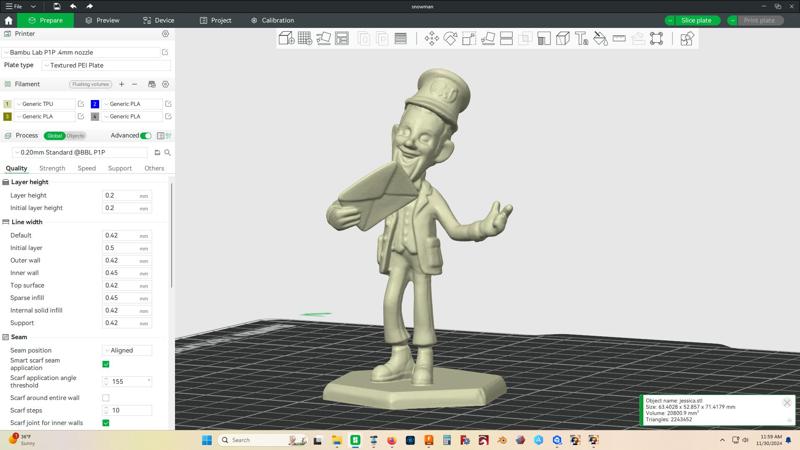Add a filament with plus icon
Viewport: 800px width, 450px height.
coord(121,84)
